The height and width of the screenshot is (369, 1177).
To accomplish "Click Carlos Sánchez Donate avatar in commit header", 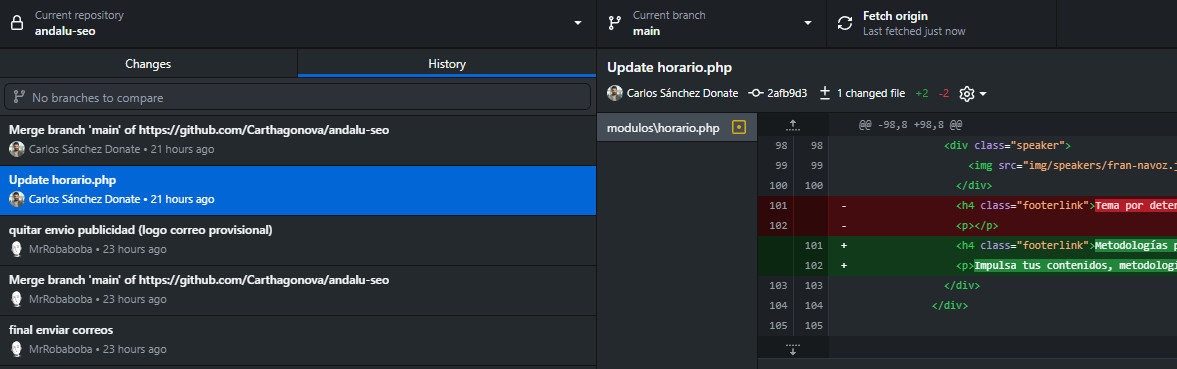I will (x=615, y=94).
